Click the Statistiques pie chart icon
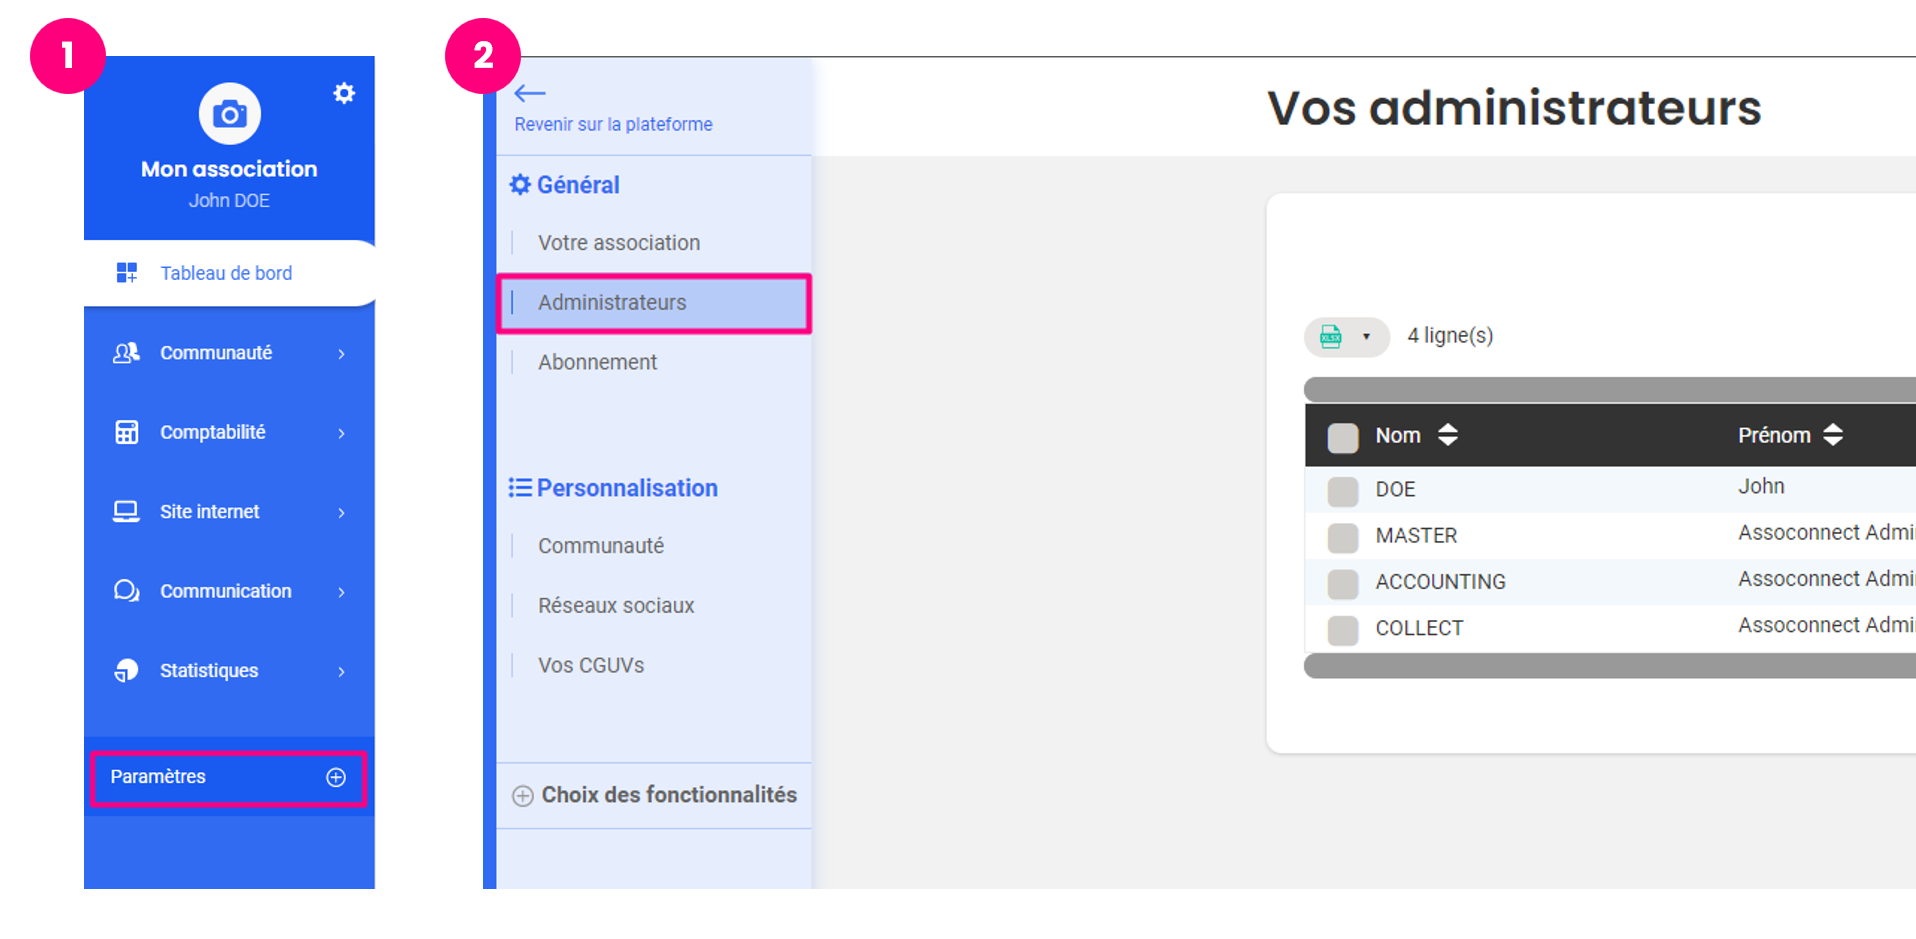 click(126, 670)
